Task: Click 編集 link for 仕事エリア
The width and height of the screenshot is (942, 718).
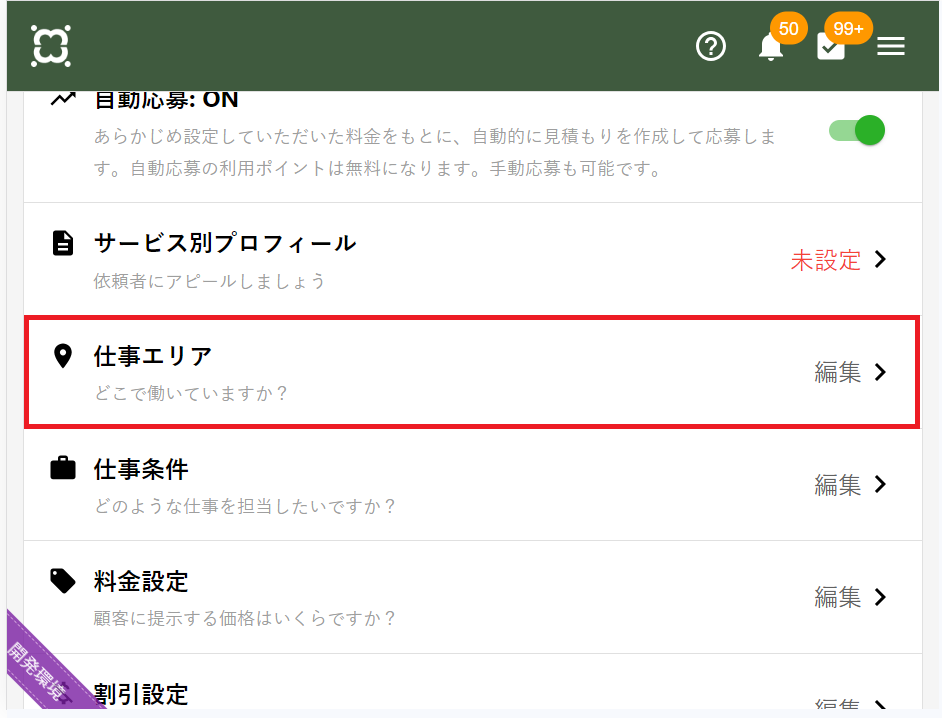Action: tap(837, 373)
